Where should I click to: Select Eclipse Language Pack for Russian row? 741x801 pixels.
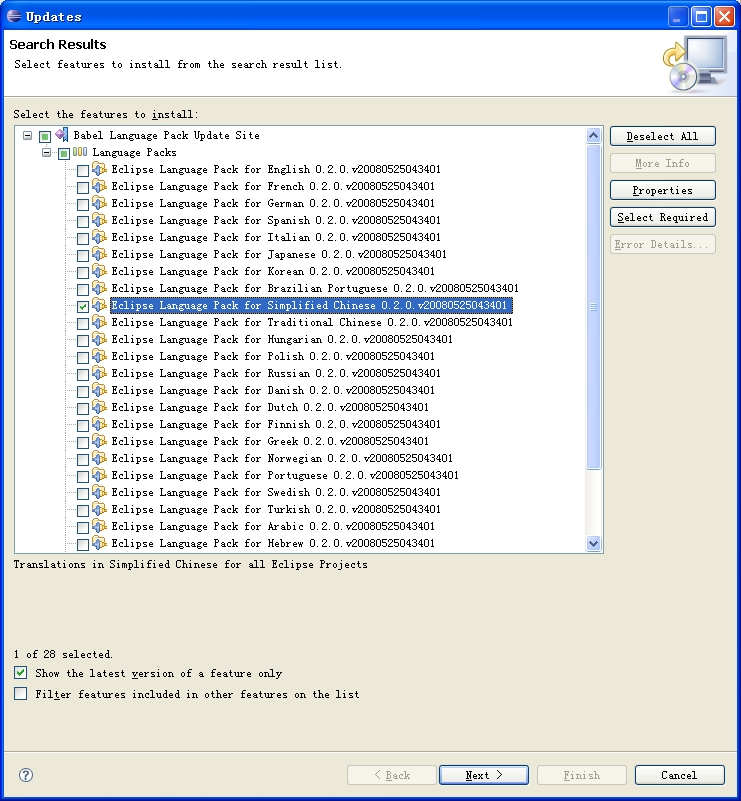coord(276,373)
